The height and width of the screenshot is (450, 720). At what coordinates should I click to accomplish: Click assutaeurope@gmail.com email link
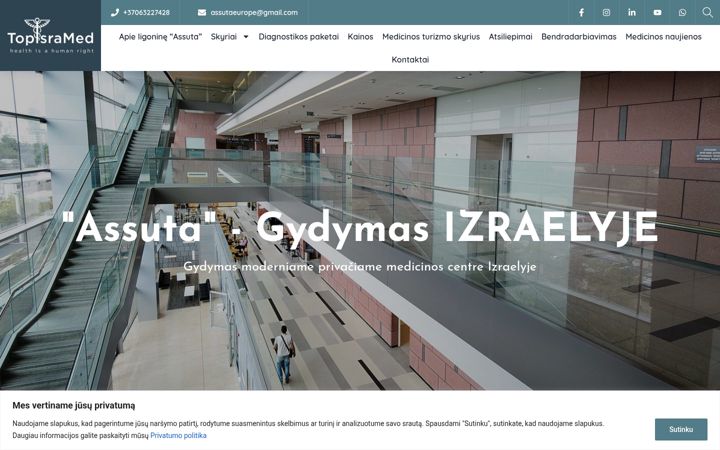[x=254, y=12]
